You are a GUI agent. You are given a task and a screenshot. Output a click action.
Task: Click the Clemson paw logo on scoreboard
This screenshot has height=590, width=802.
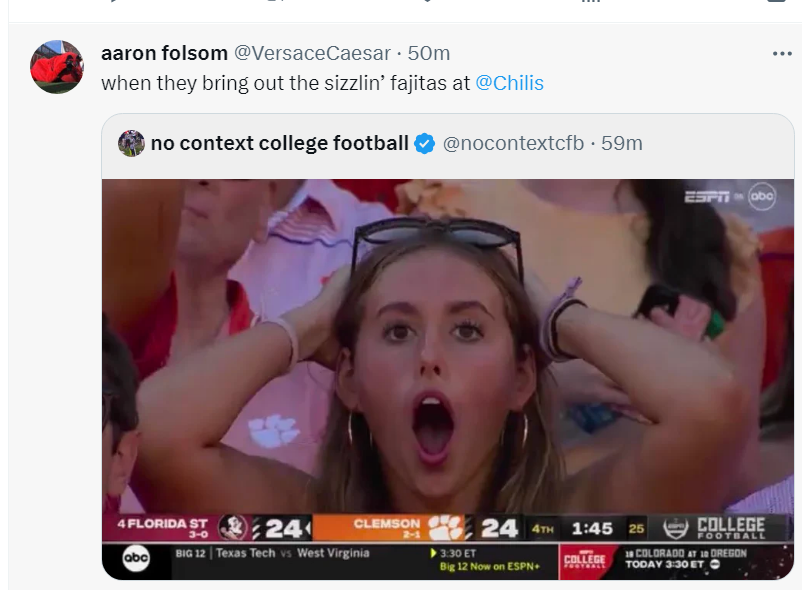446,527
